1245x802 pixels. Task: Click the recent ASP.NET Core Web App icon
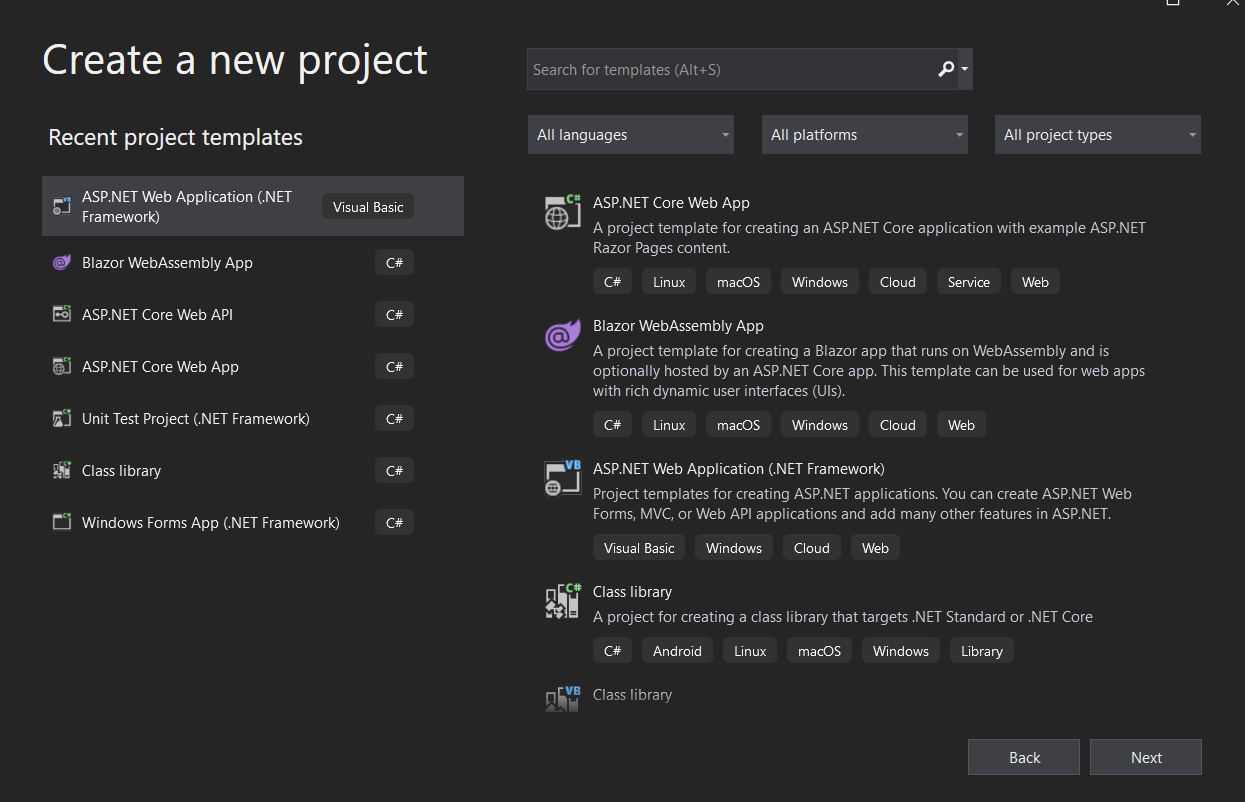[62, 366]
